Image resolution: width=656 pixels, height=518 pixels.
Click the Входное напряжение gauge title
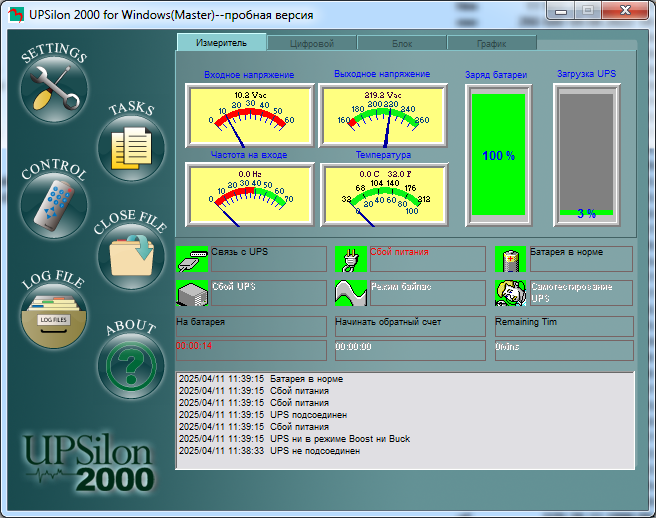pos(249,75)
